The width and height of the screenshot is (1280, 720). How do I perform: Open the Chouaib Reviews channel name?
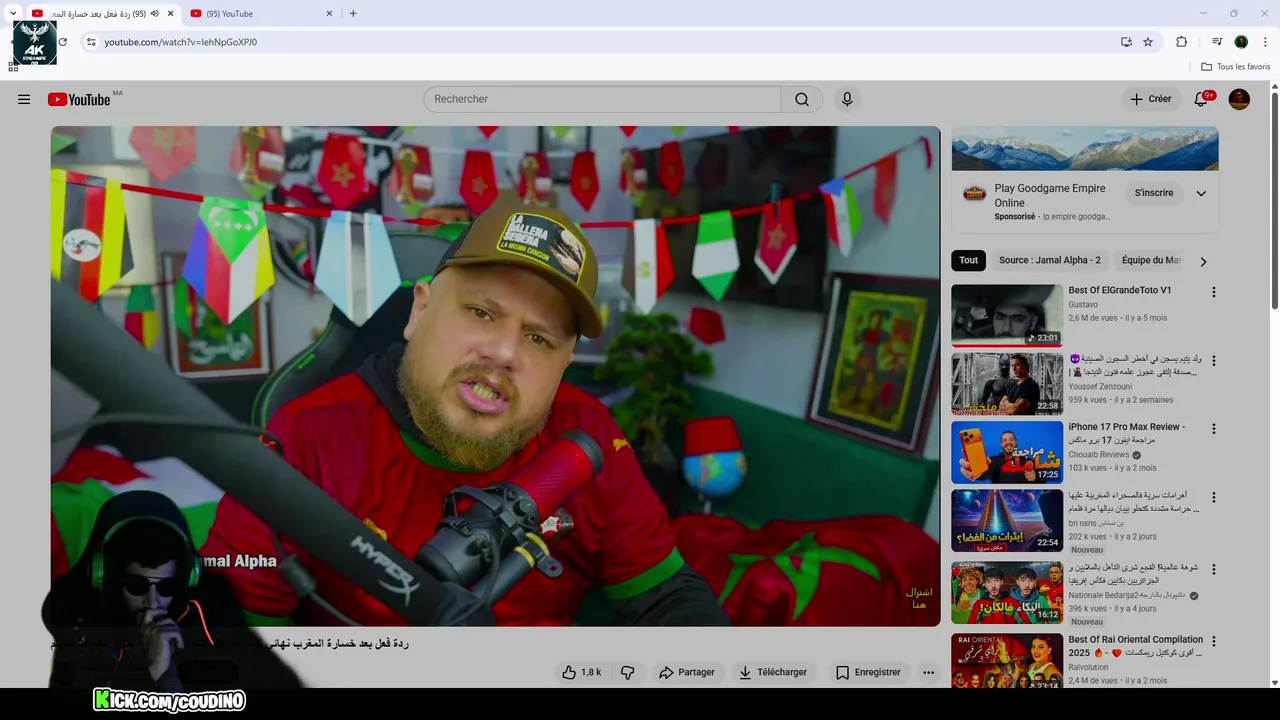(x=1099, y=454)
